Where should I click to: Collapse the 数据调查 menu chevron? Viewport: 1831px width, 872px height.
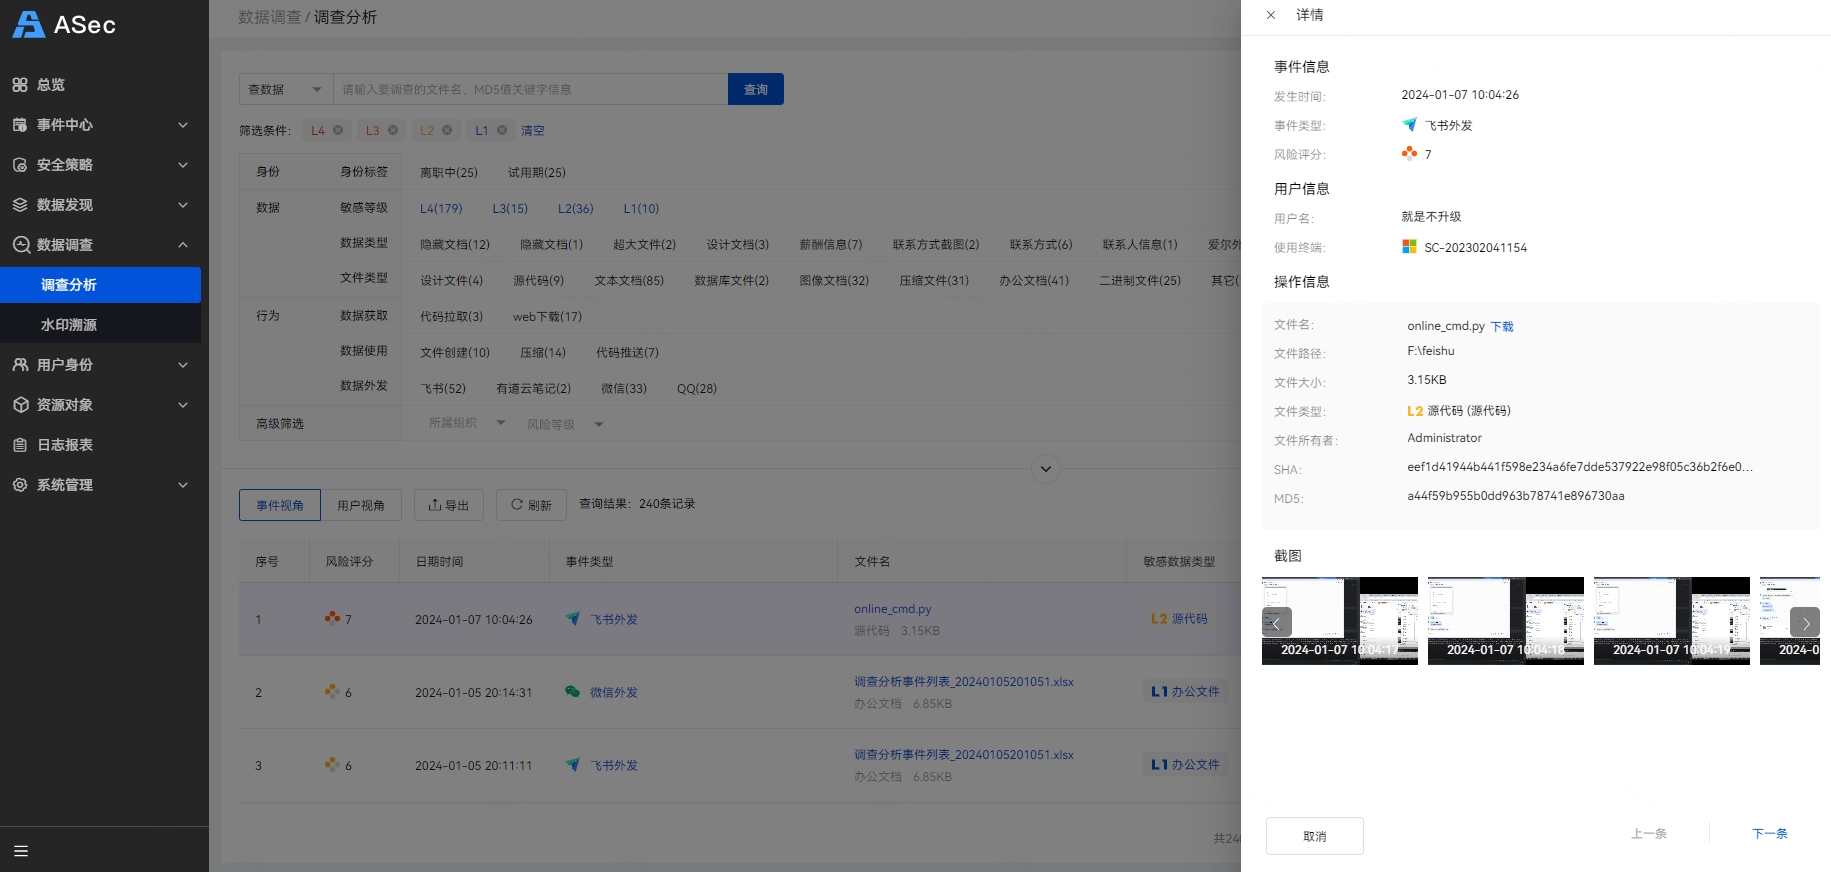(x=183, y=245)
